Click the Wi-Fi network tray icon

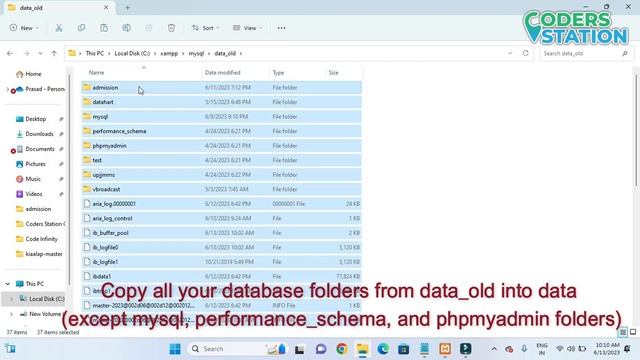coord(560,349)
